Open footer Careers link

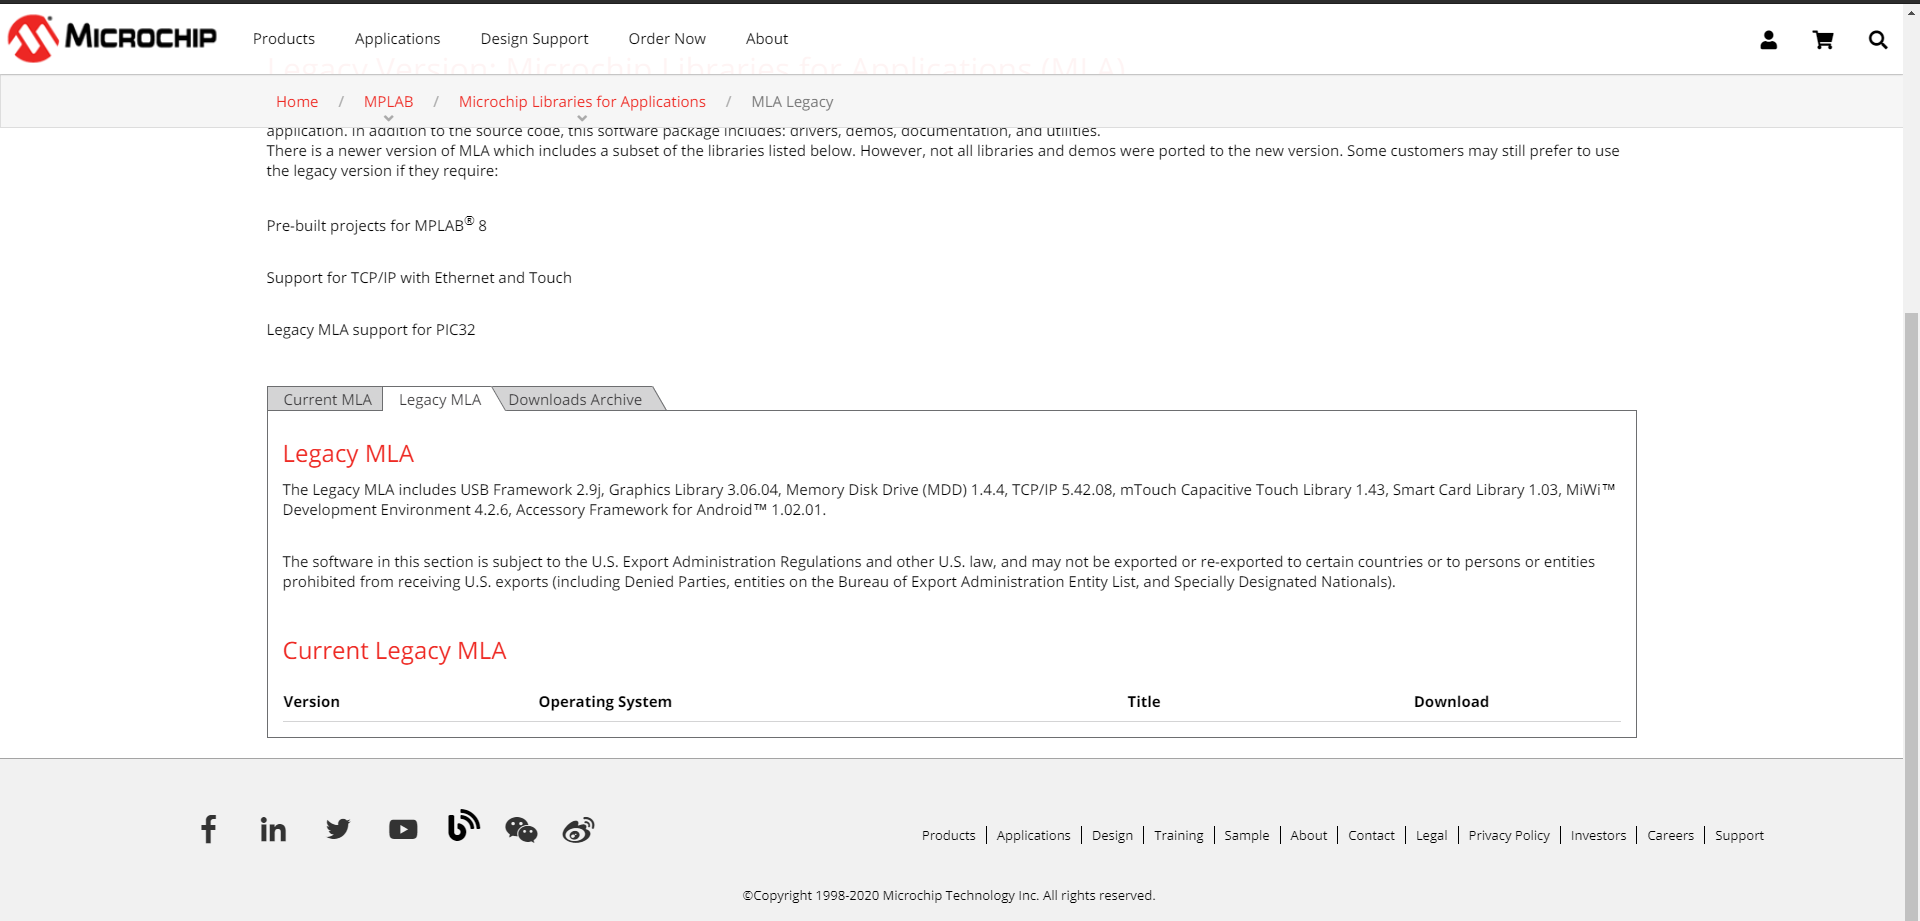(1670, 835)
